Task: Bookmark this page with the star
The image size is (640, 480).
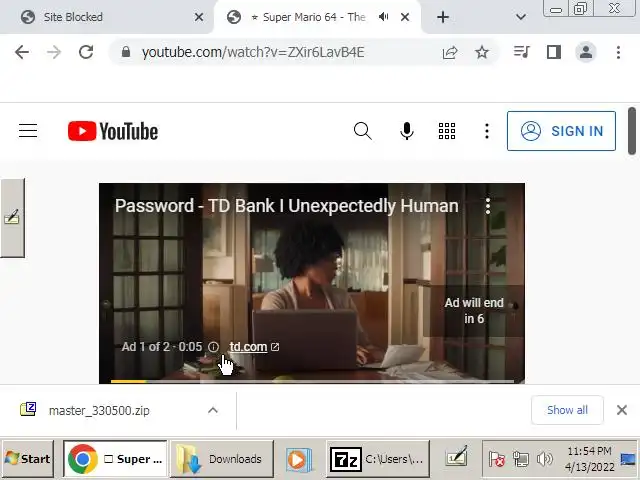Action: (x=482, y=52)
